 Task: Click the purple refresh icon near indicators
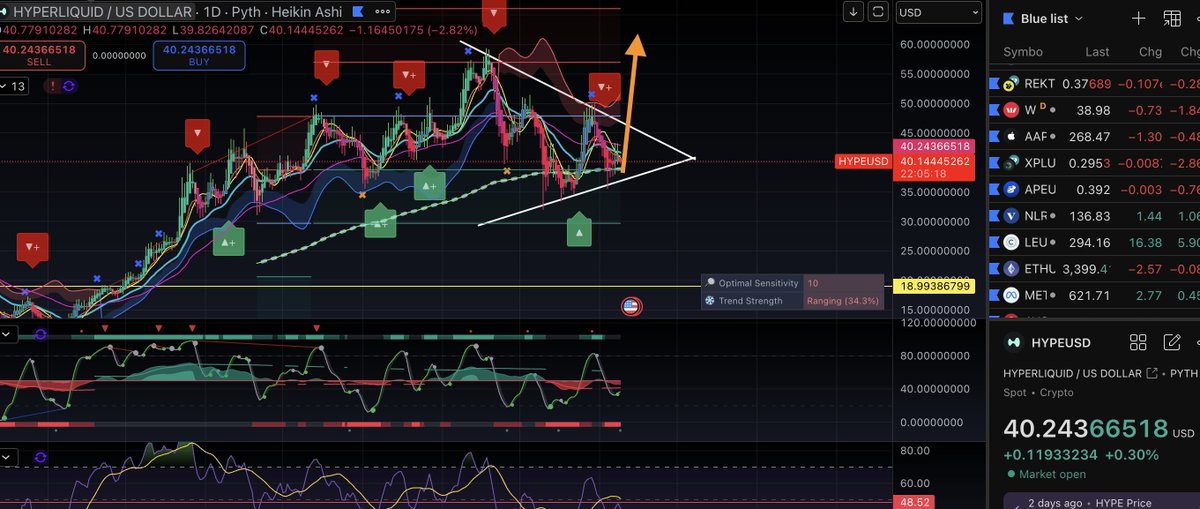[x=69, y=87]
